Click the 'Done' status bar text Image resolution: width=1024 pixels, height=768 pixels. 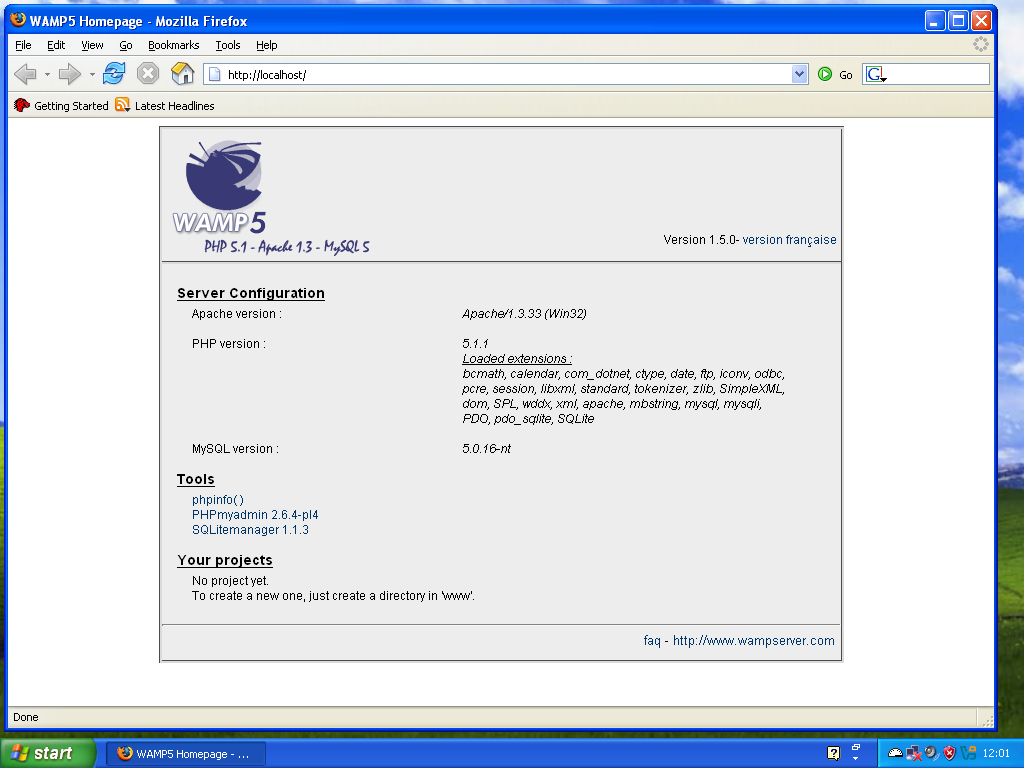[x=25, y=717]
